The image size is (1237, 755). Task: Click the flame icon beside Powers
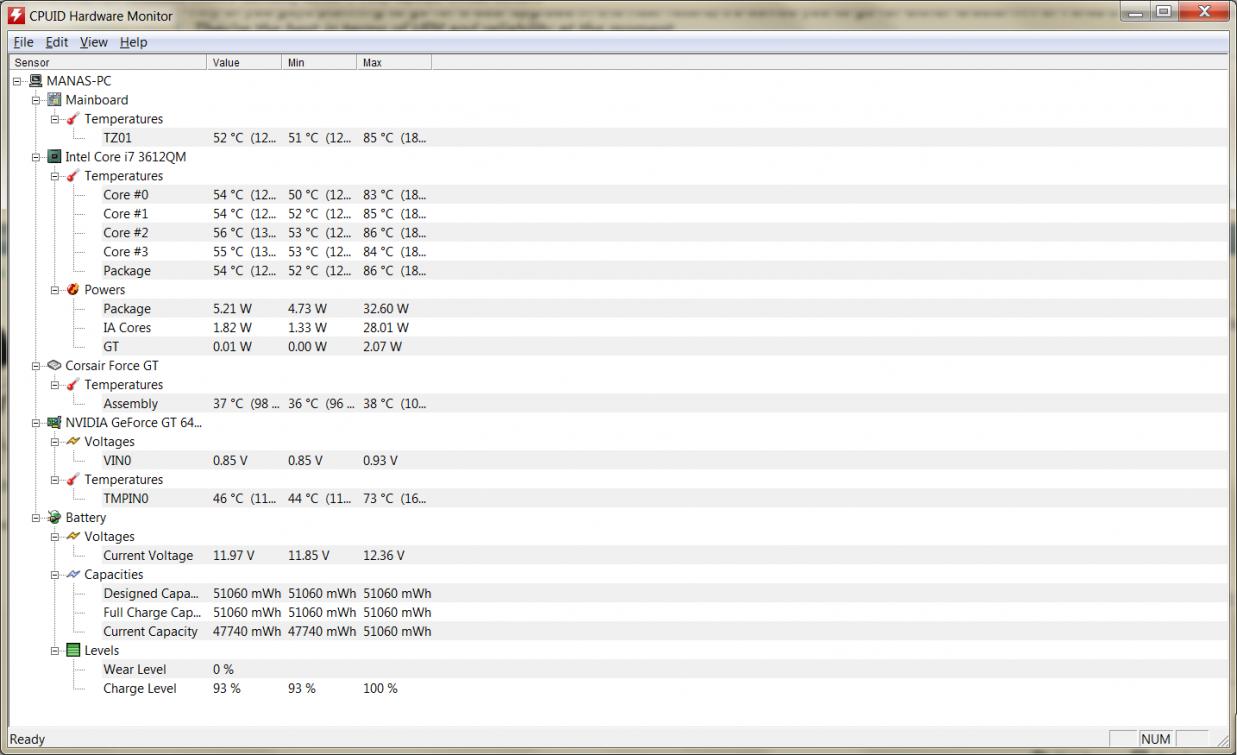[73, 290]
